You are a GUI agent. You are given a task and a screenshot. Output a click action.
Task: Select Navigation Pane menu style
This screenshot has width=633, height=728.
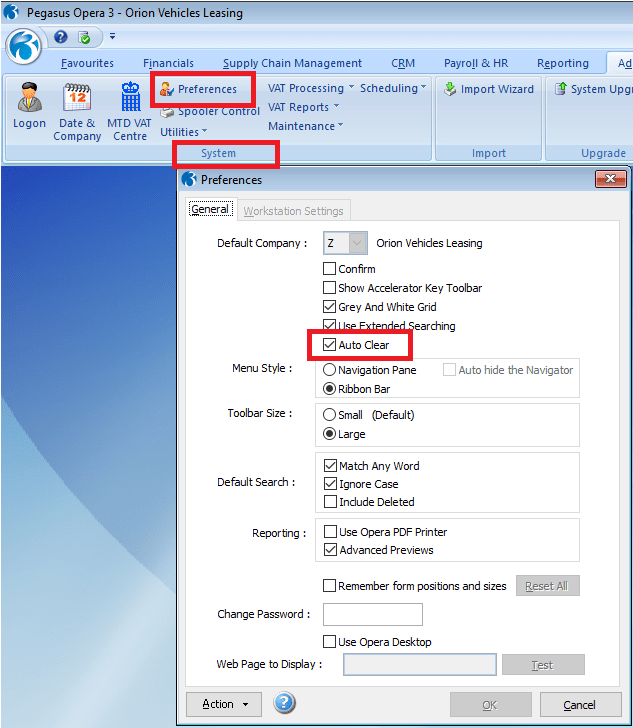coord(329,370)
